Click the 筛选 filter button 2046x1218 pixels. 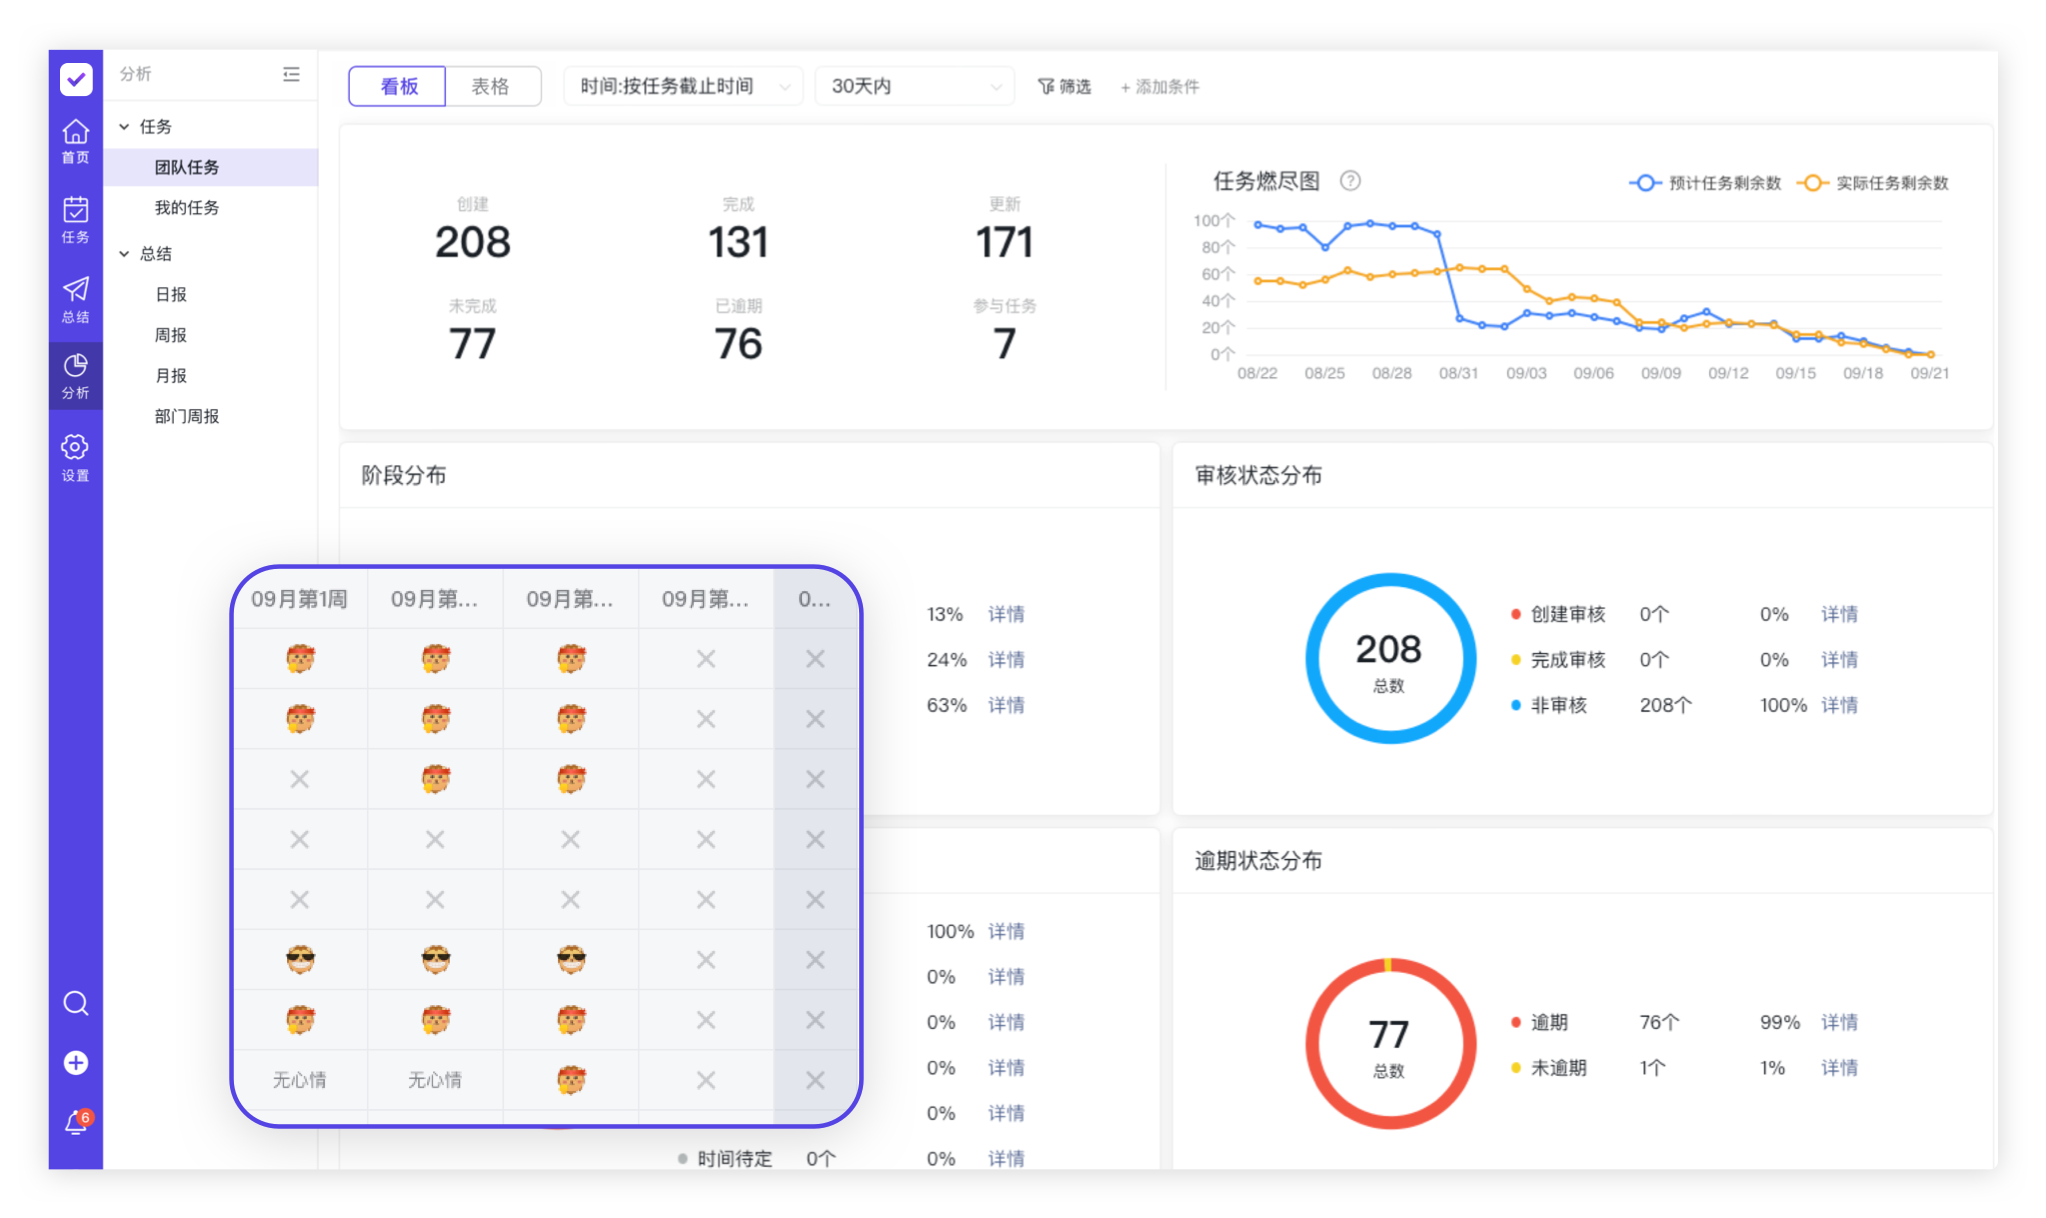pyautogui.click(x=1064, y=87)
